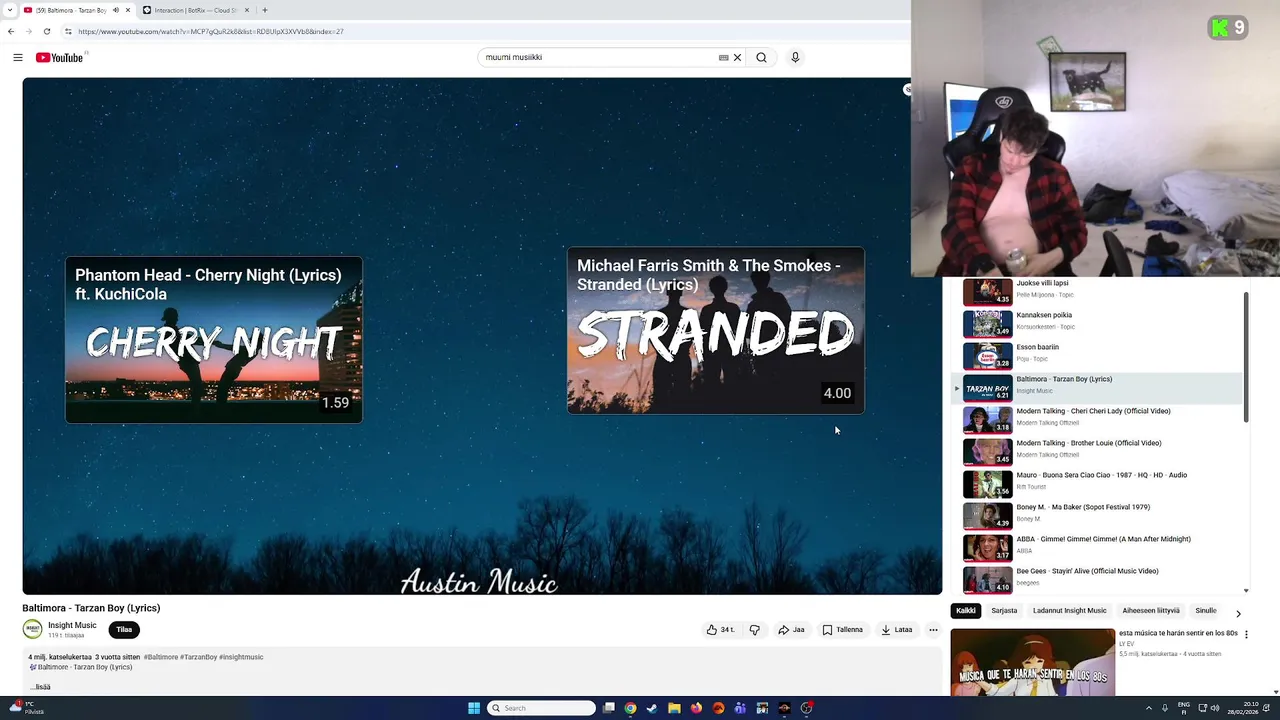
Task: Open Steam from the taskbar
Action: pyautogui.click(x=652, y=708)
